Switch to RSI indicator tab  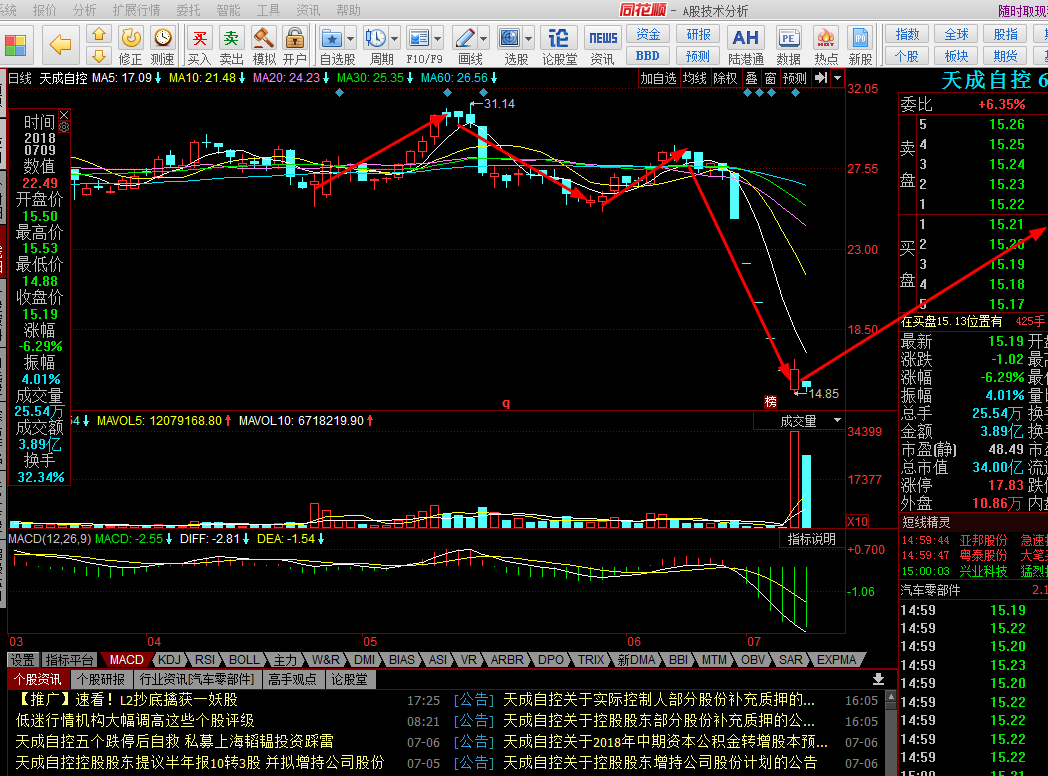205,660
